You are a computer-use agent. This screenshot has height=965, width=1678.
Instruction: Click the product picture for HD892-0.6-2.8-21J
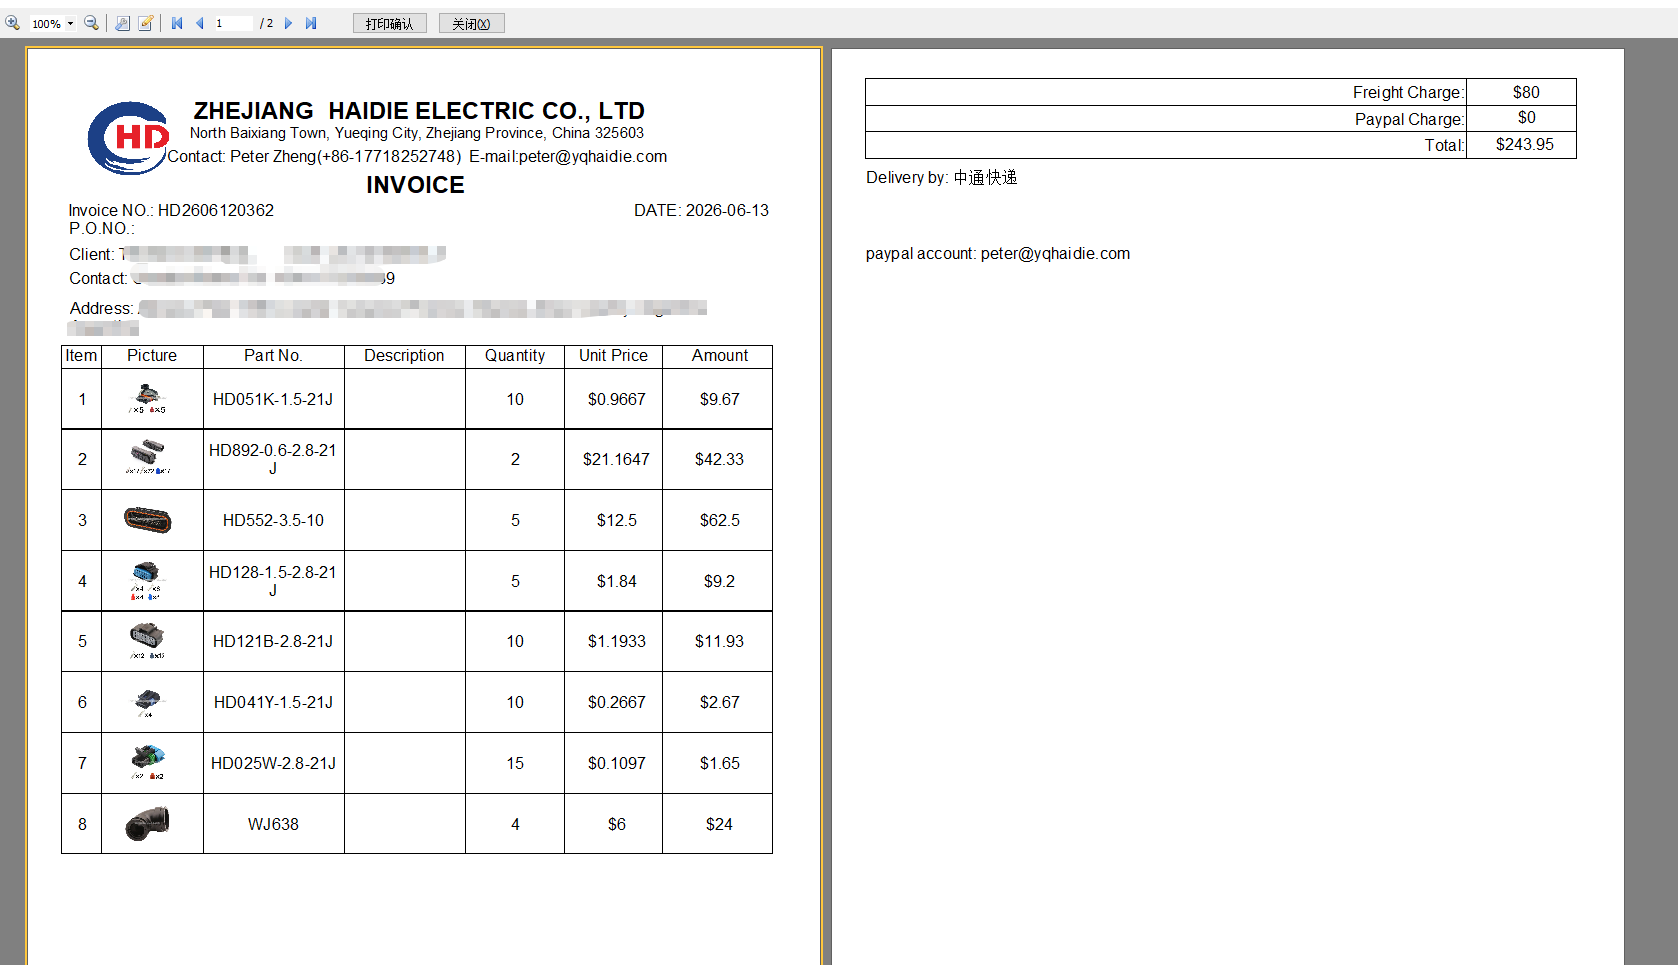[x=148, y=457]
